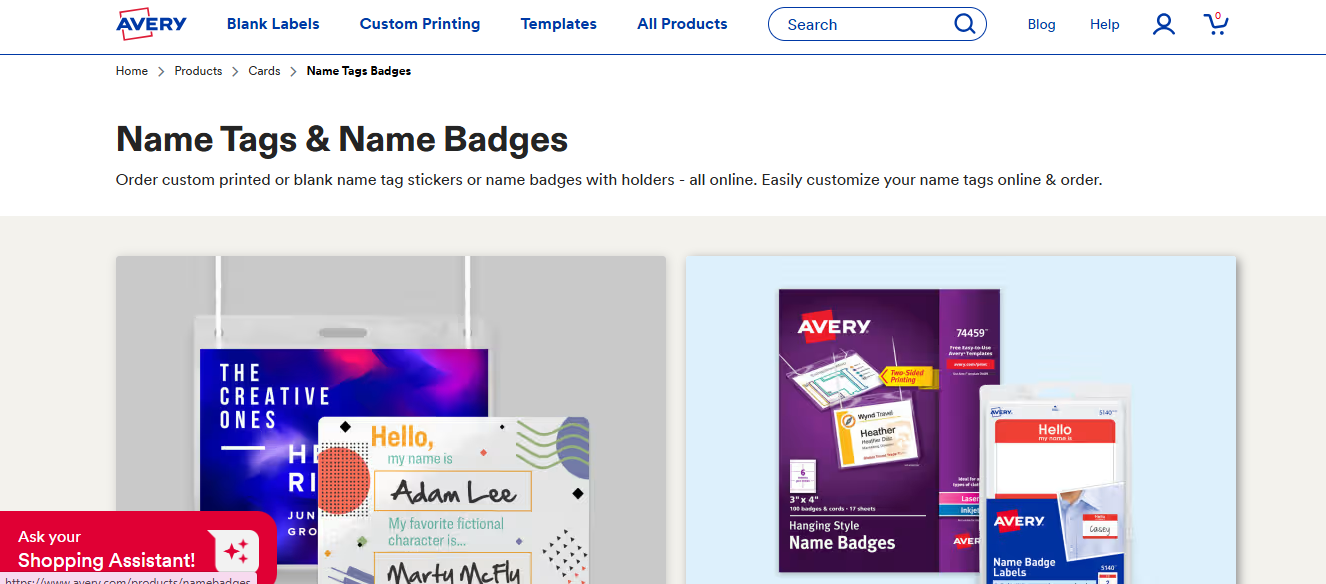This screenshot has height=584, width=1326.
Task: Open the Custom Printing menu
Action: pyautogui.click(x=420, y=24)
